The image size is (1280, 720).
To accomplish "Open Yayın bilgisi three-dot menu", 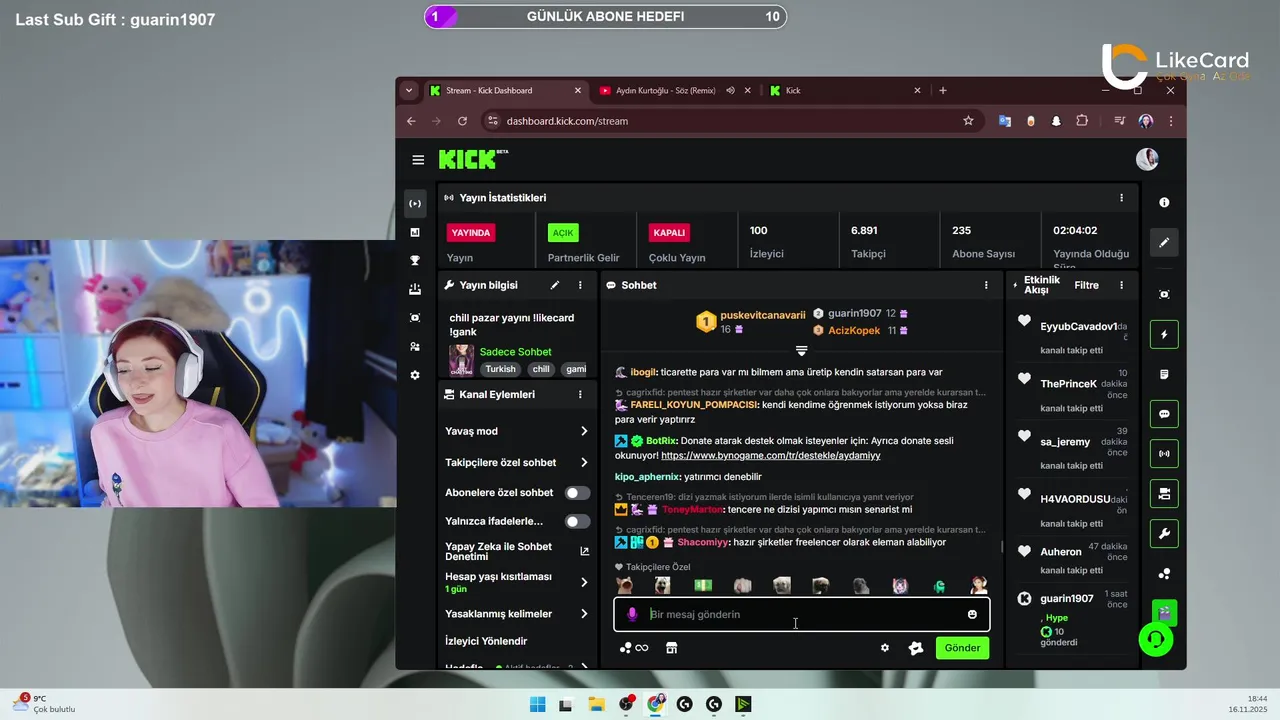I will [580, 285].
